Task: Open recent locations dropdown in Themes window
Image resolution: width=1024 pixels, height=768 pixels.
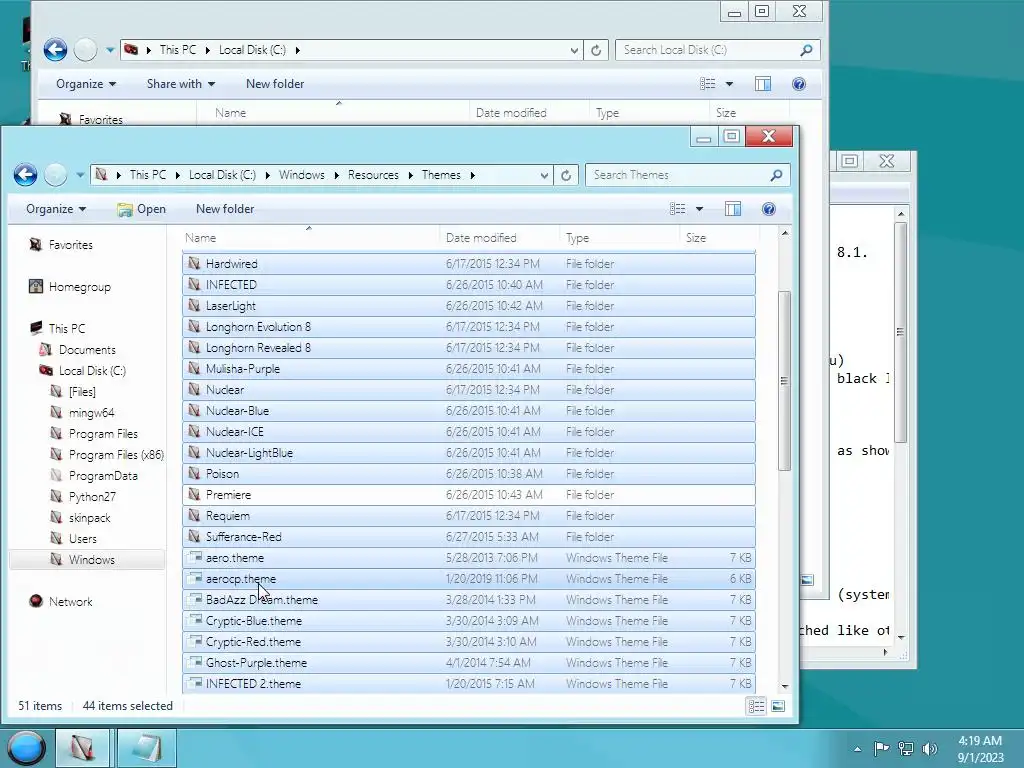Action: [x=80, y=175]
